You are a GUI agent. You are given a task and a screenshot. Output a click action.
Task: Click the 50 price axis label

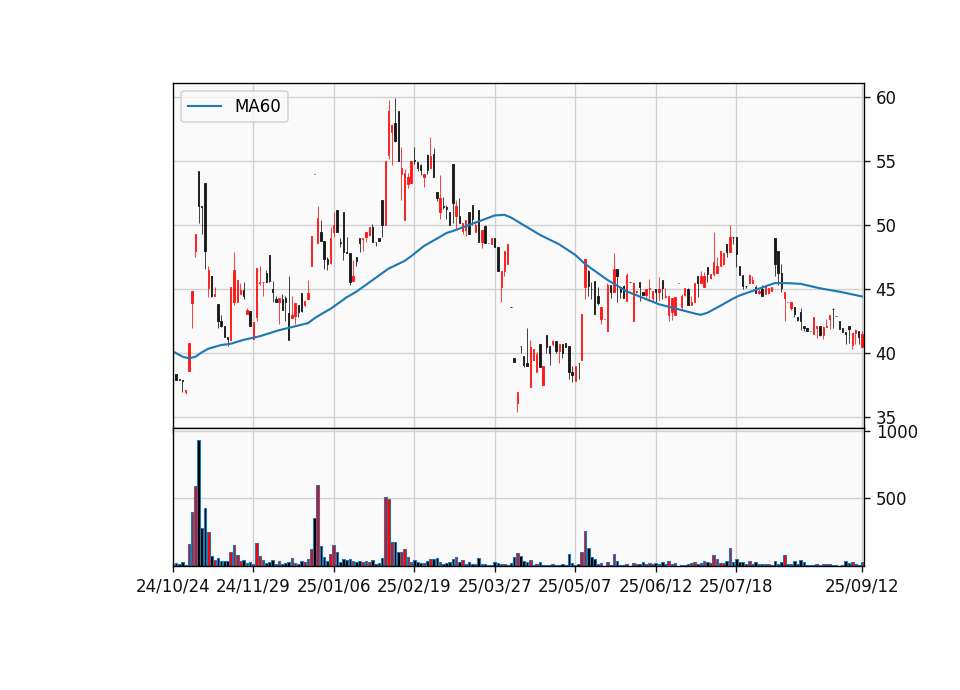pos(885,226)
